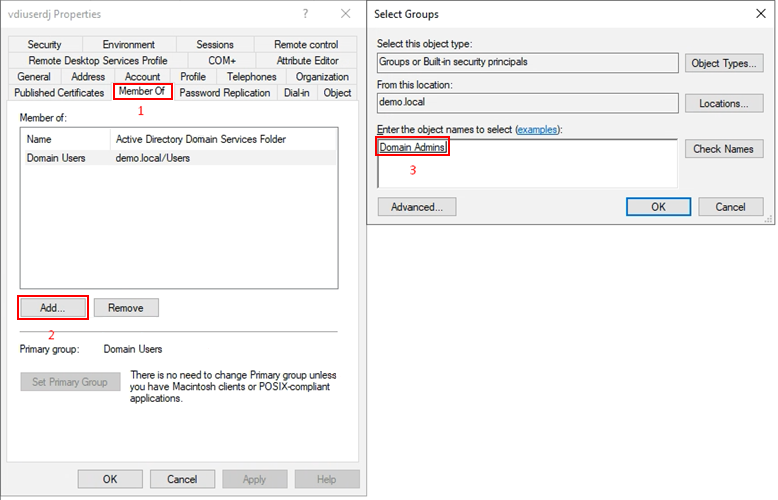Open the Security tab

click(44, 45)
